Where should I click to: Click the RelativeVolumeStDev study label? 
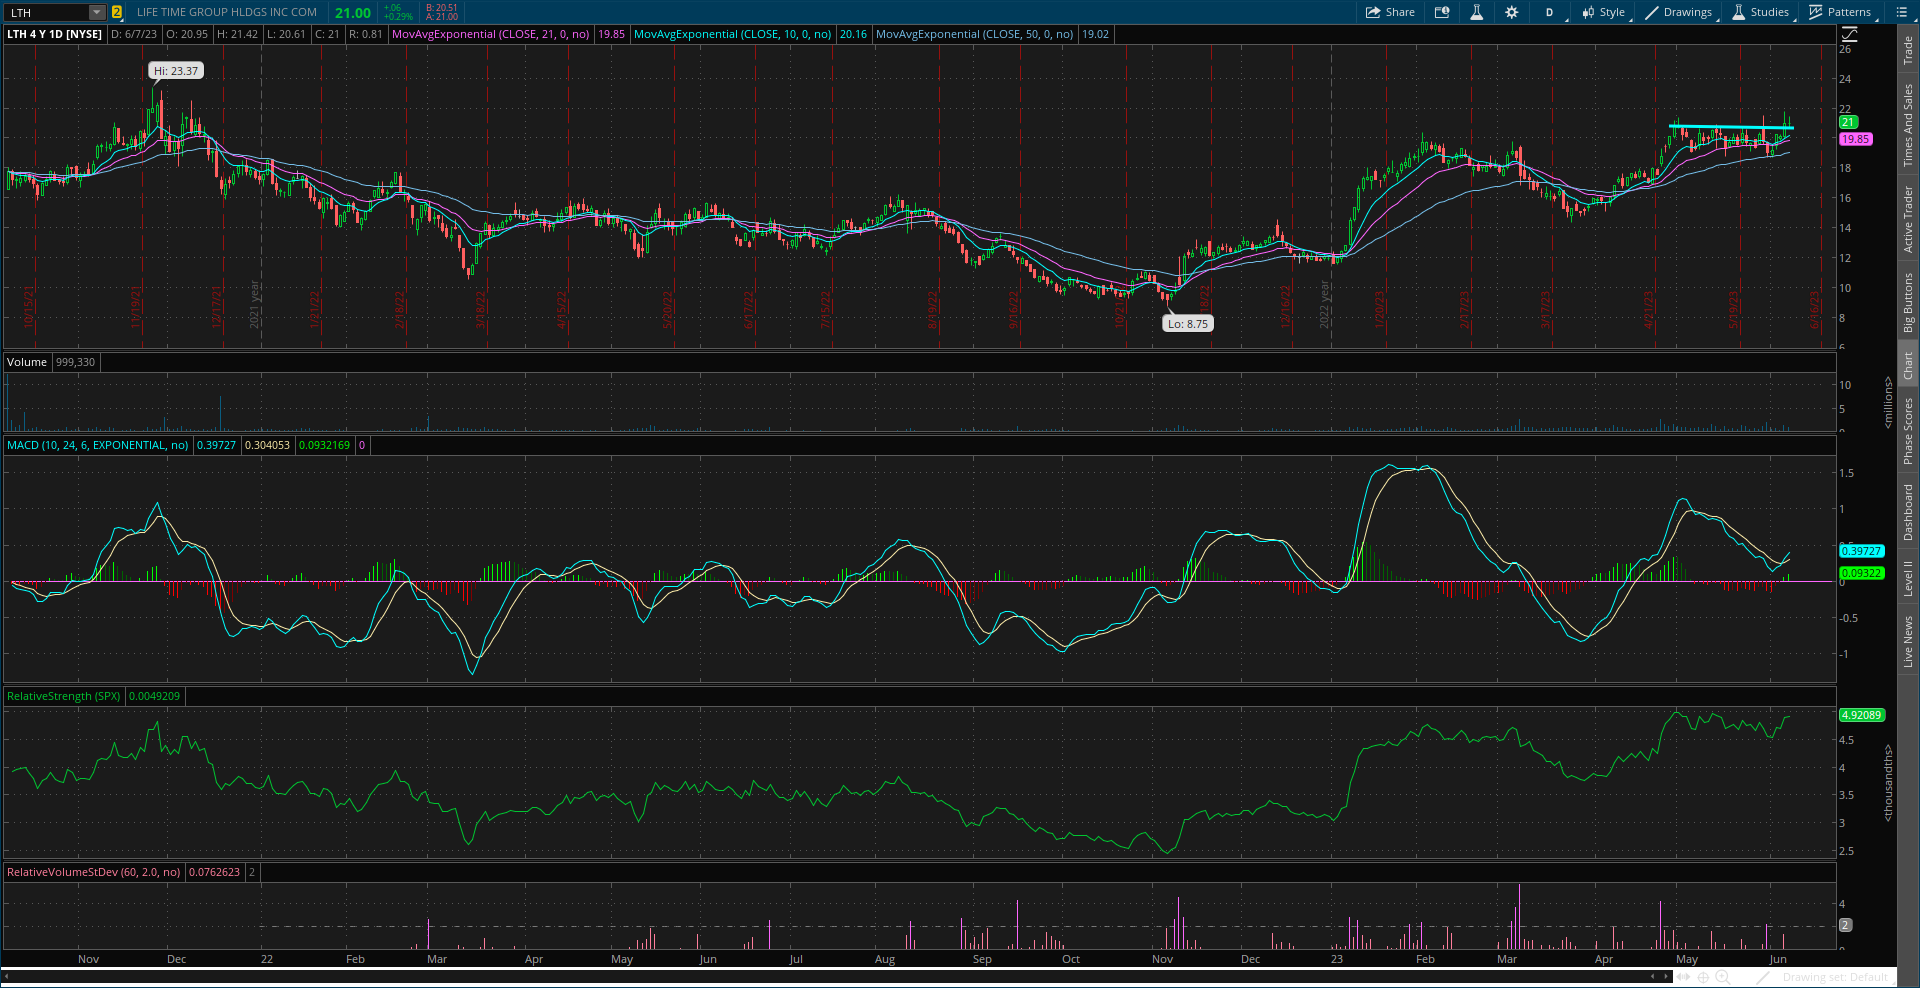pos(94,872)
